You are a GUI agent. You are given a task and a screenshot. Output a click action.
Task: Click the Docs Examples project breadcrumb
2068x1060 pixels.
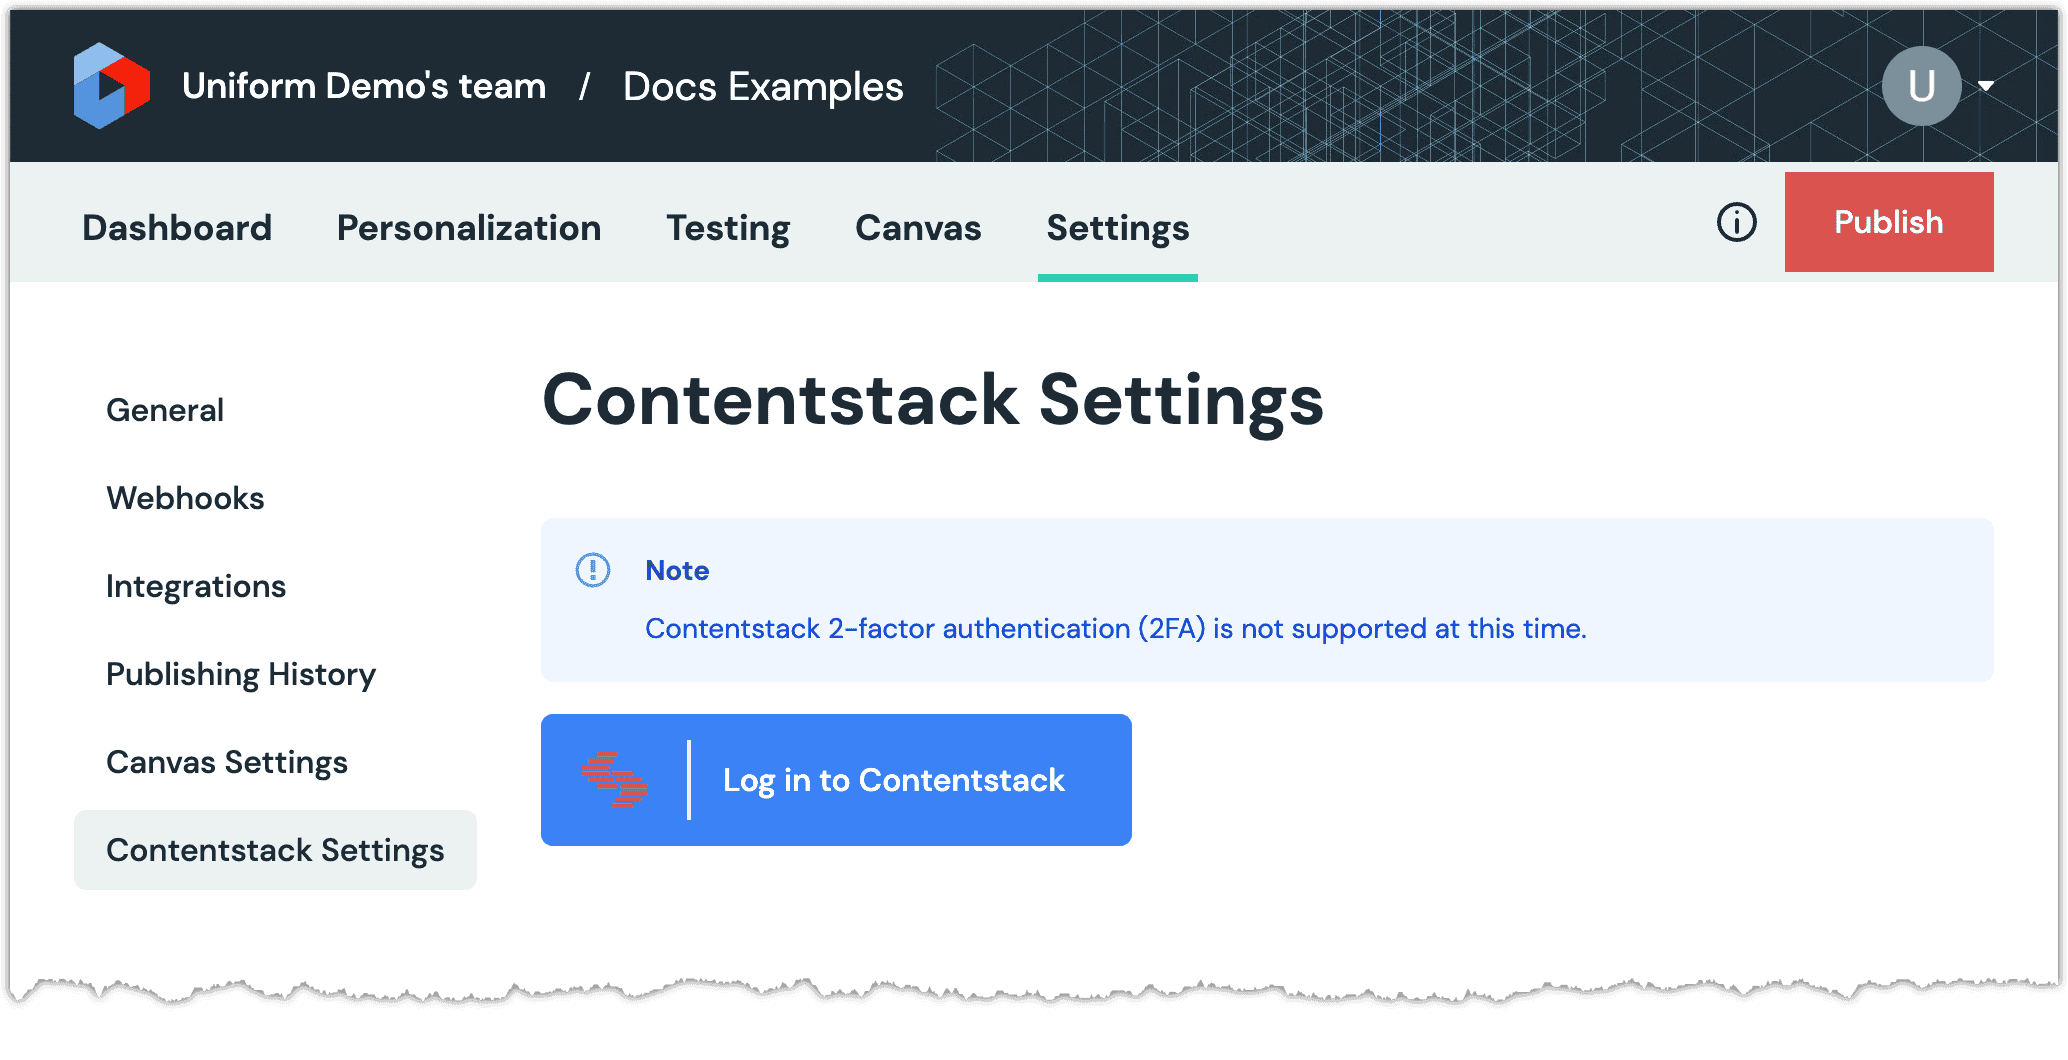tap(763, 86)
